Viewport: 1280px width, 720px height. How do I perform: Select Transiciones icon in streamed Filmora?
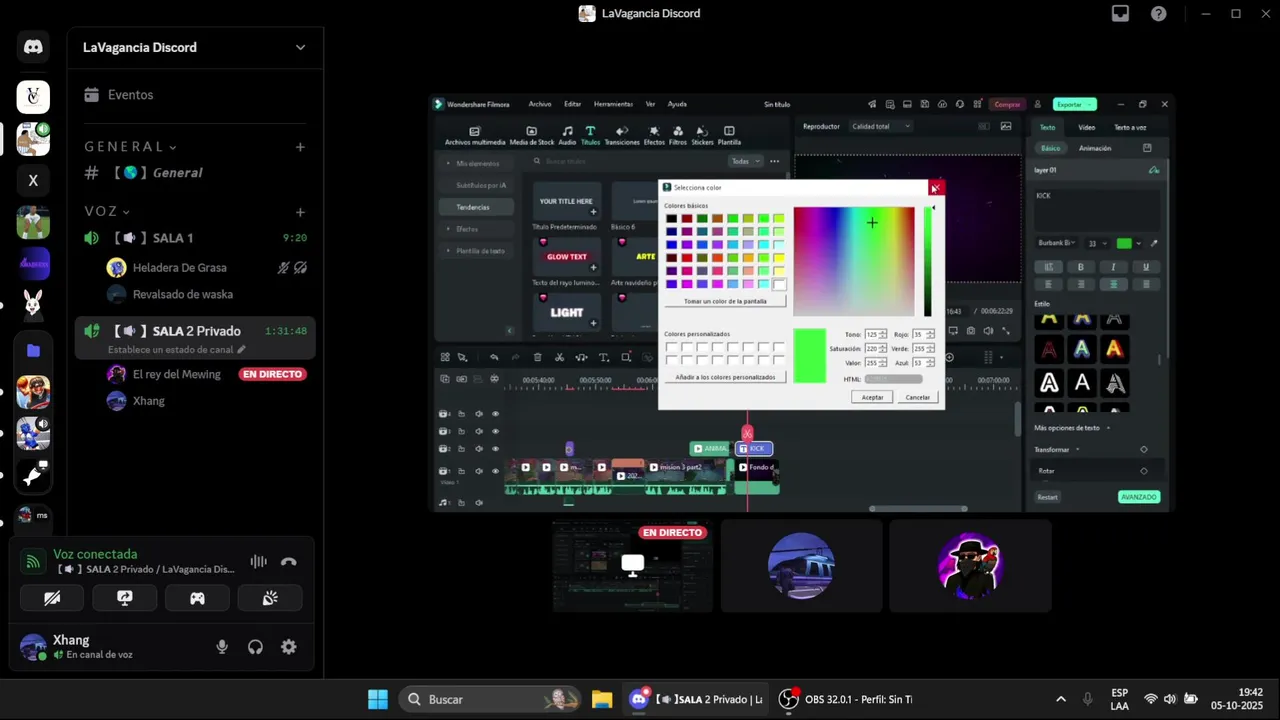(622, 135)
